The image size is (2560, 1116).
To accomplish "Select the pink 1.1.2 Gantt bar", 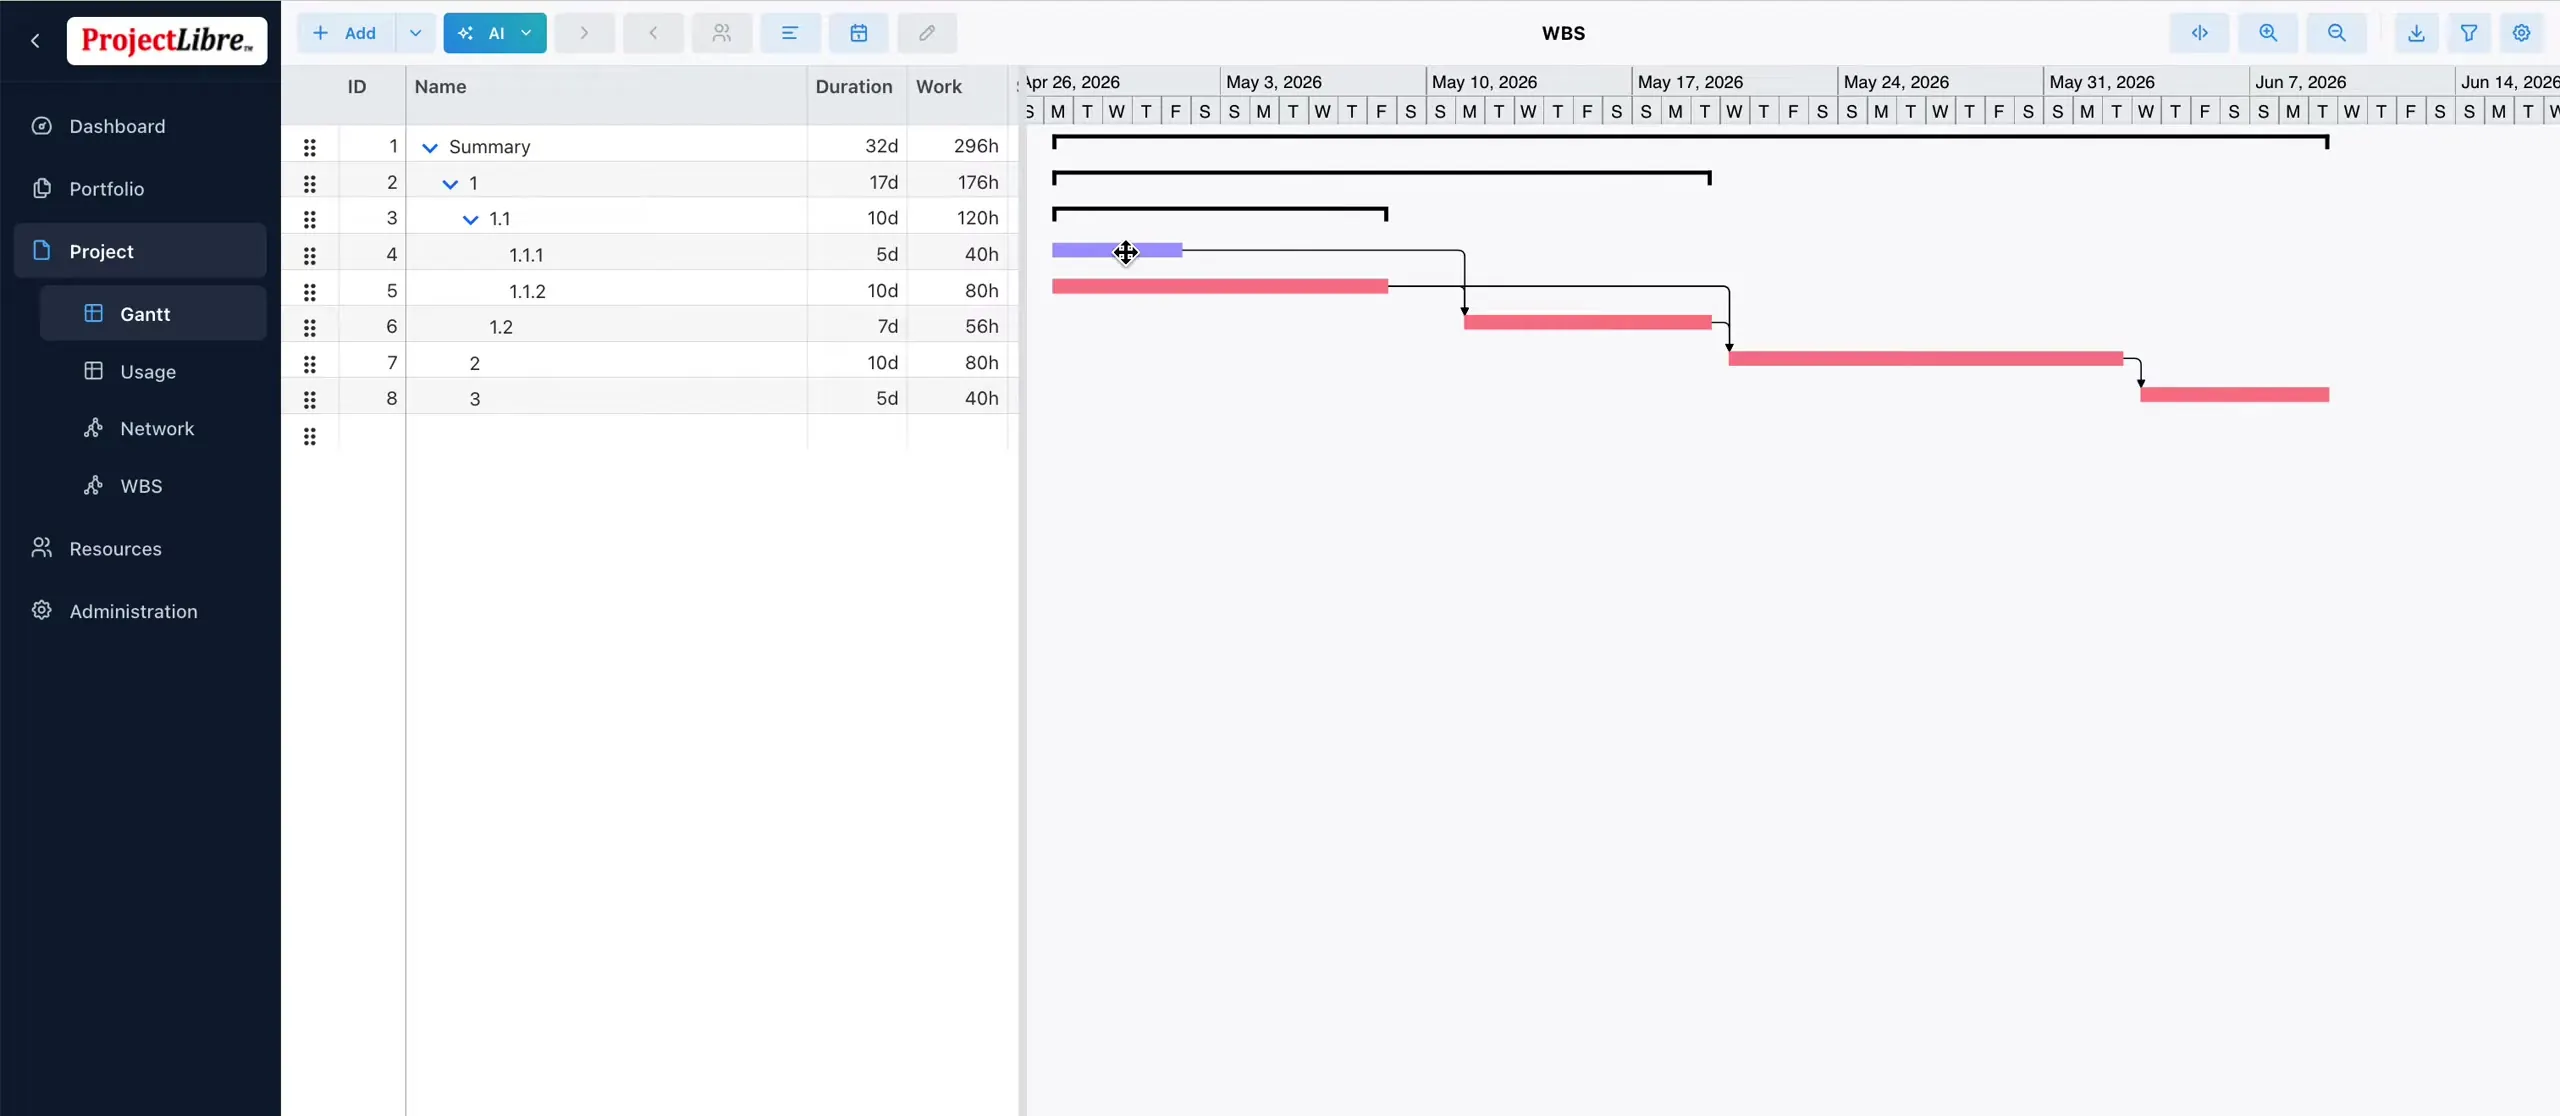I will 1220,286.
